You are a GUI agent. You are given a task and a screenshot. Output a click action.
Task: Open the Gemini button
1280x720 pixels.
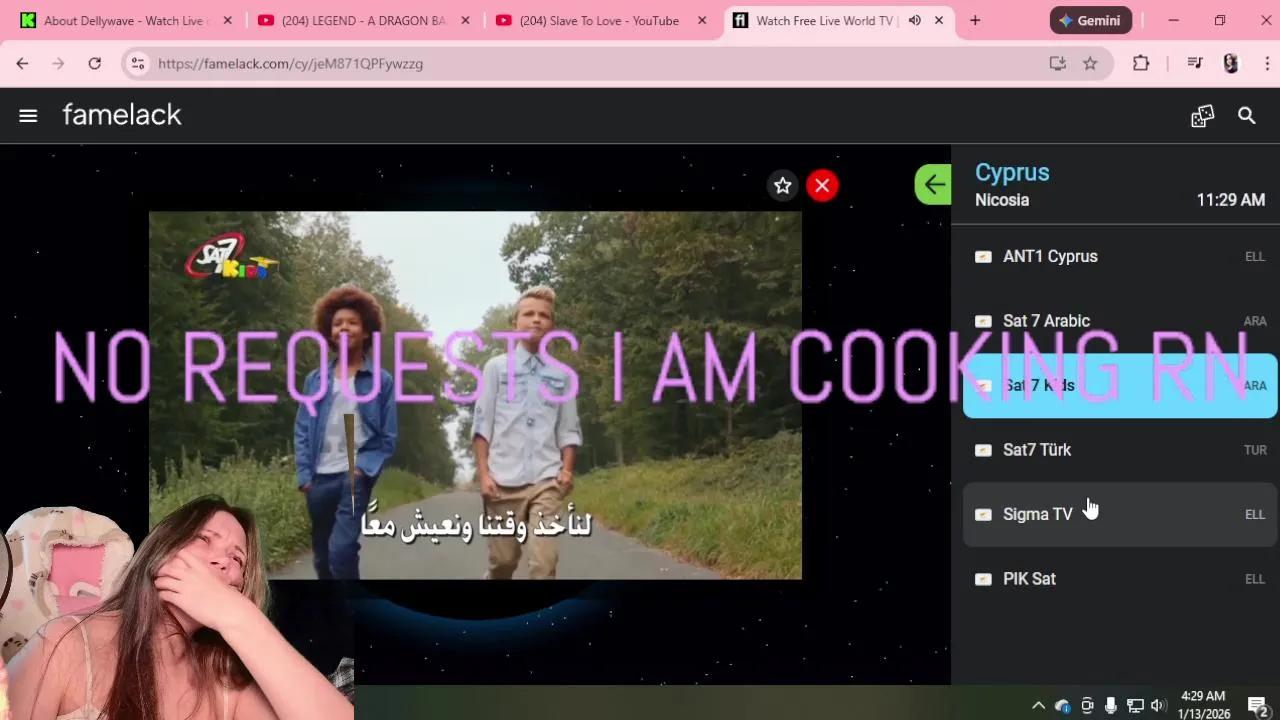(x=1091, y=20)
